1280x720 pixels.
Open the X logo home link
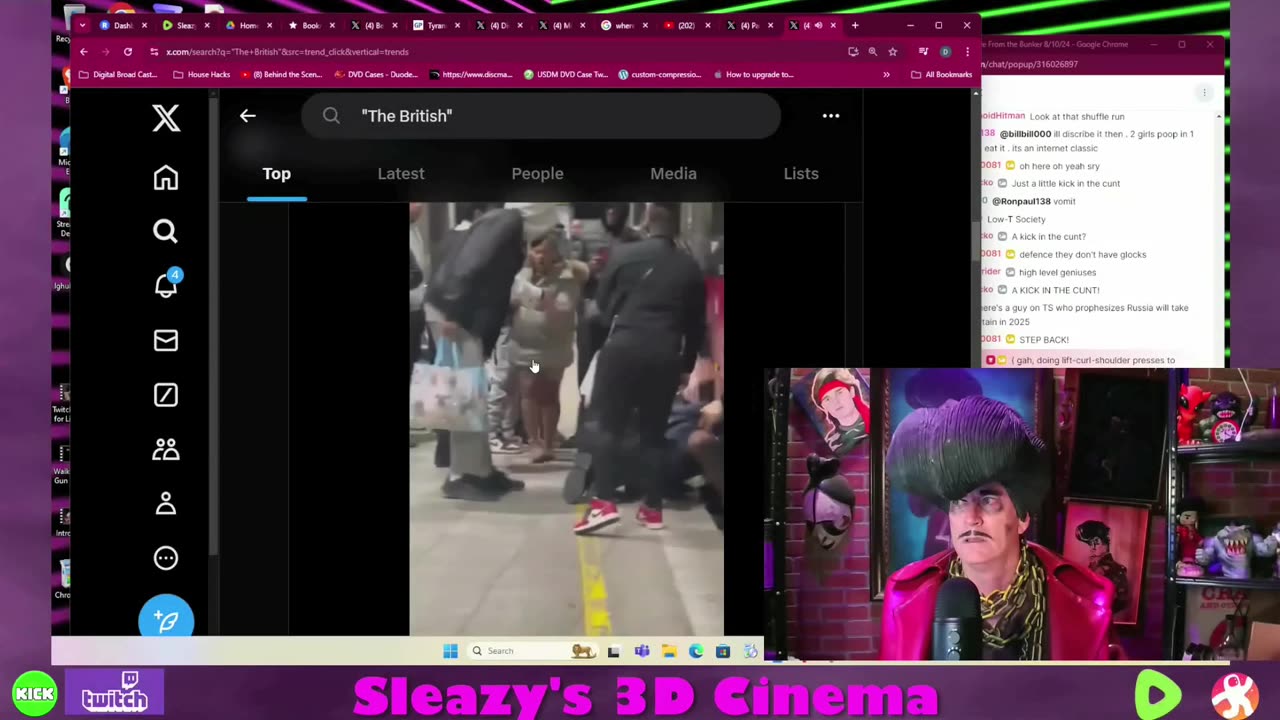[x=166, y=118]
